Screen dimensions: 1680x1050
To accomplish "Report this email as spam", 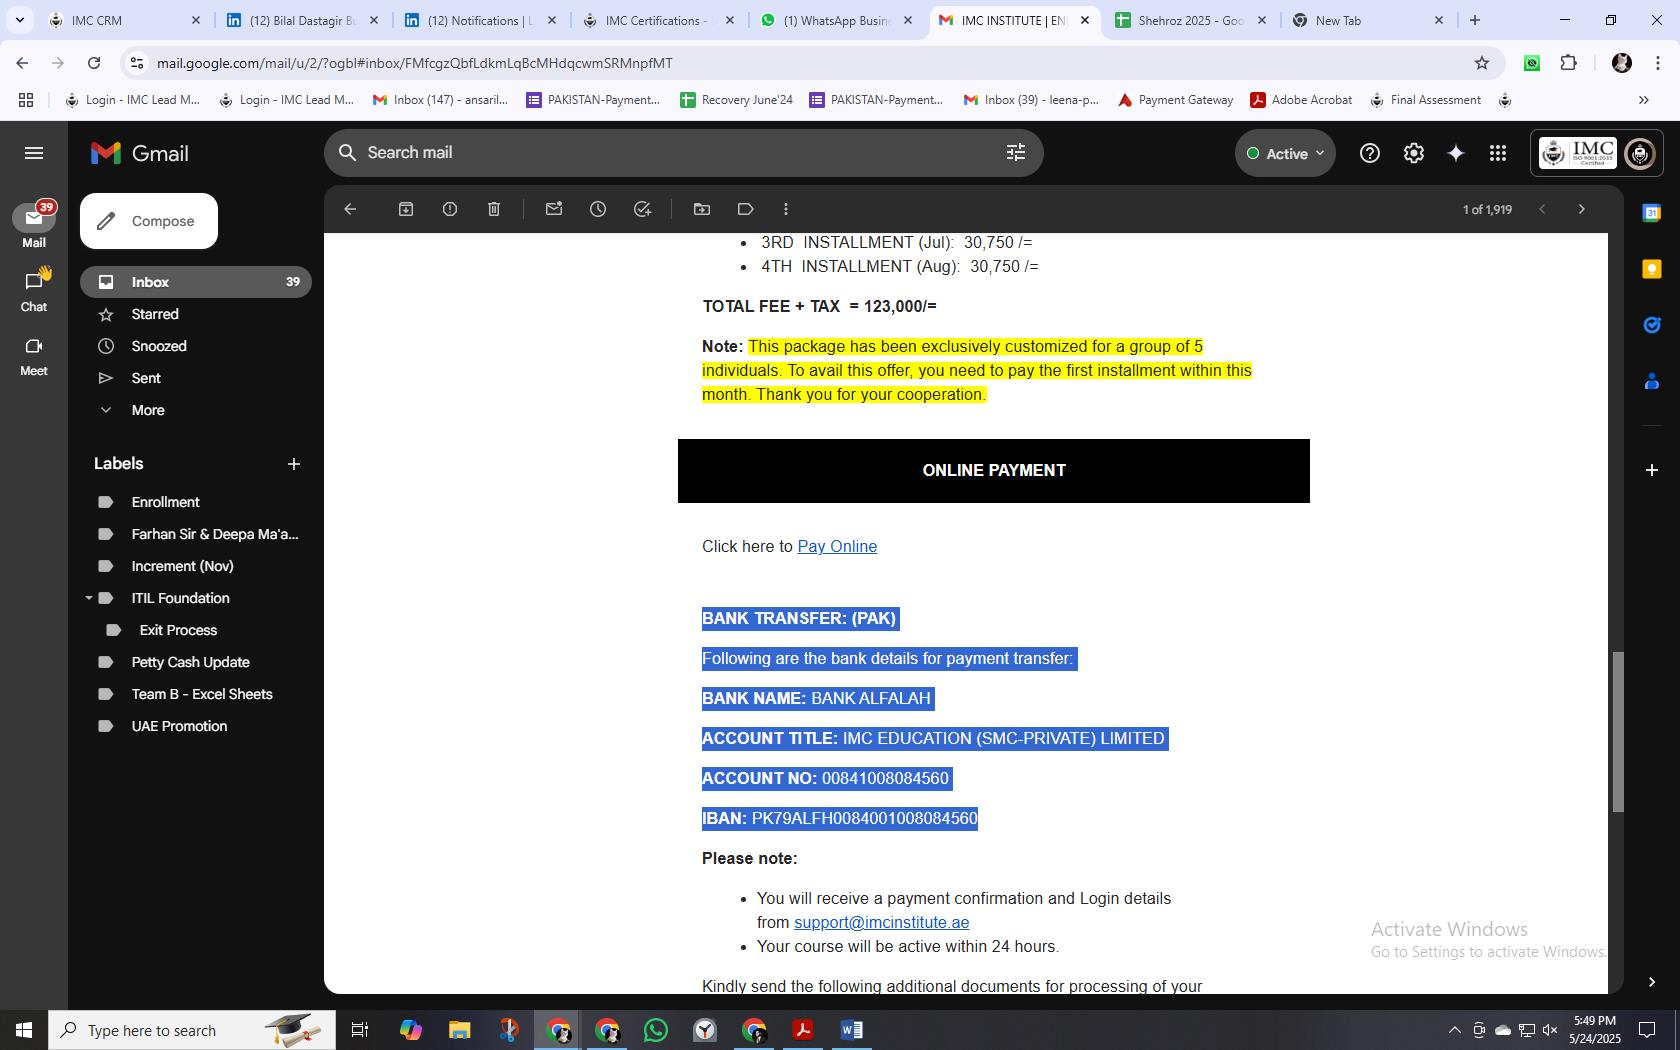I will point(450,209).
